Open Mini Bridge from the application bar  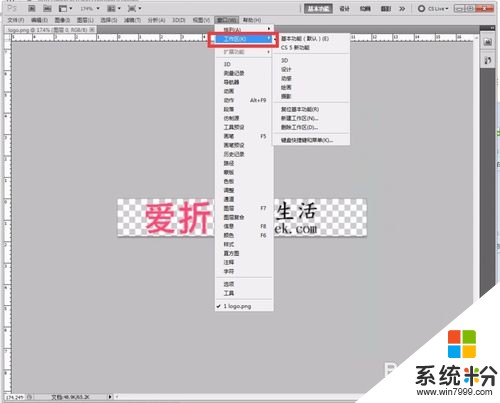pos(48,8)
